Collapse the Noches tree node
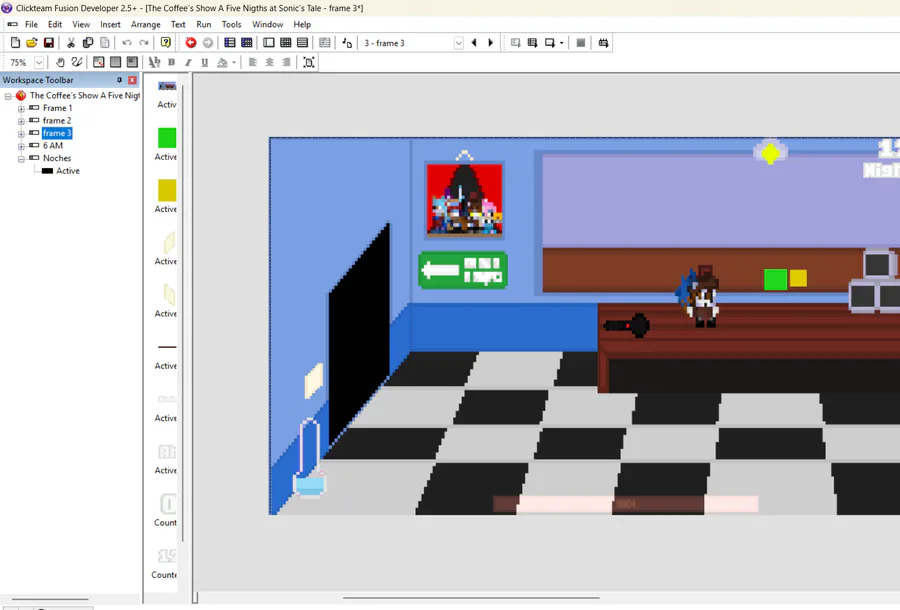 coord(21,159)
